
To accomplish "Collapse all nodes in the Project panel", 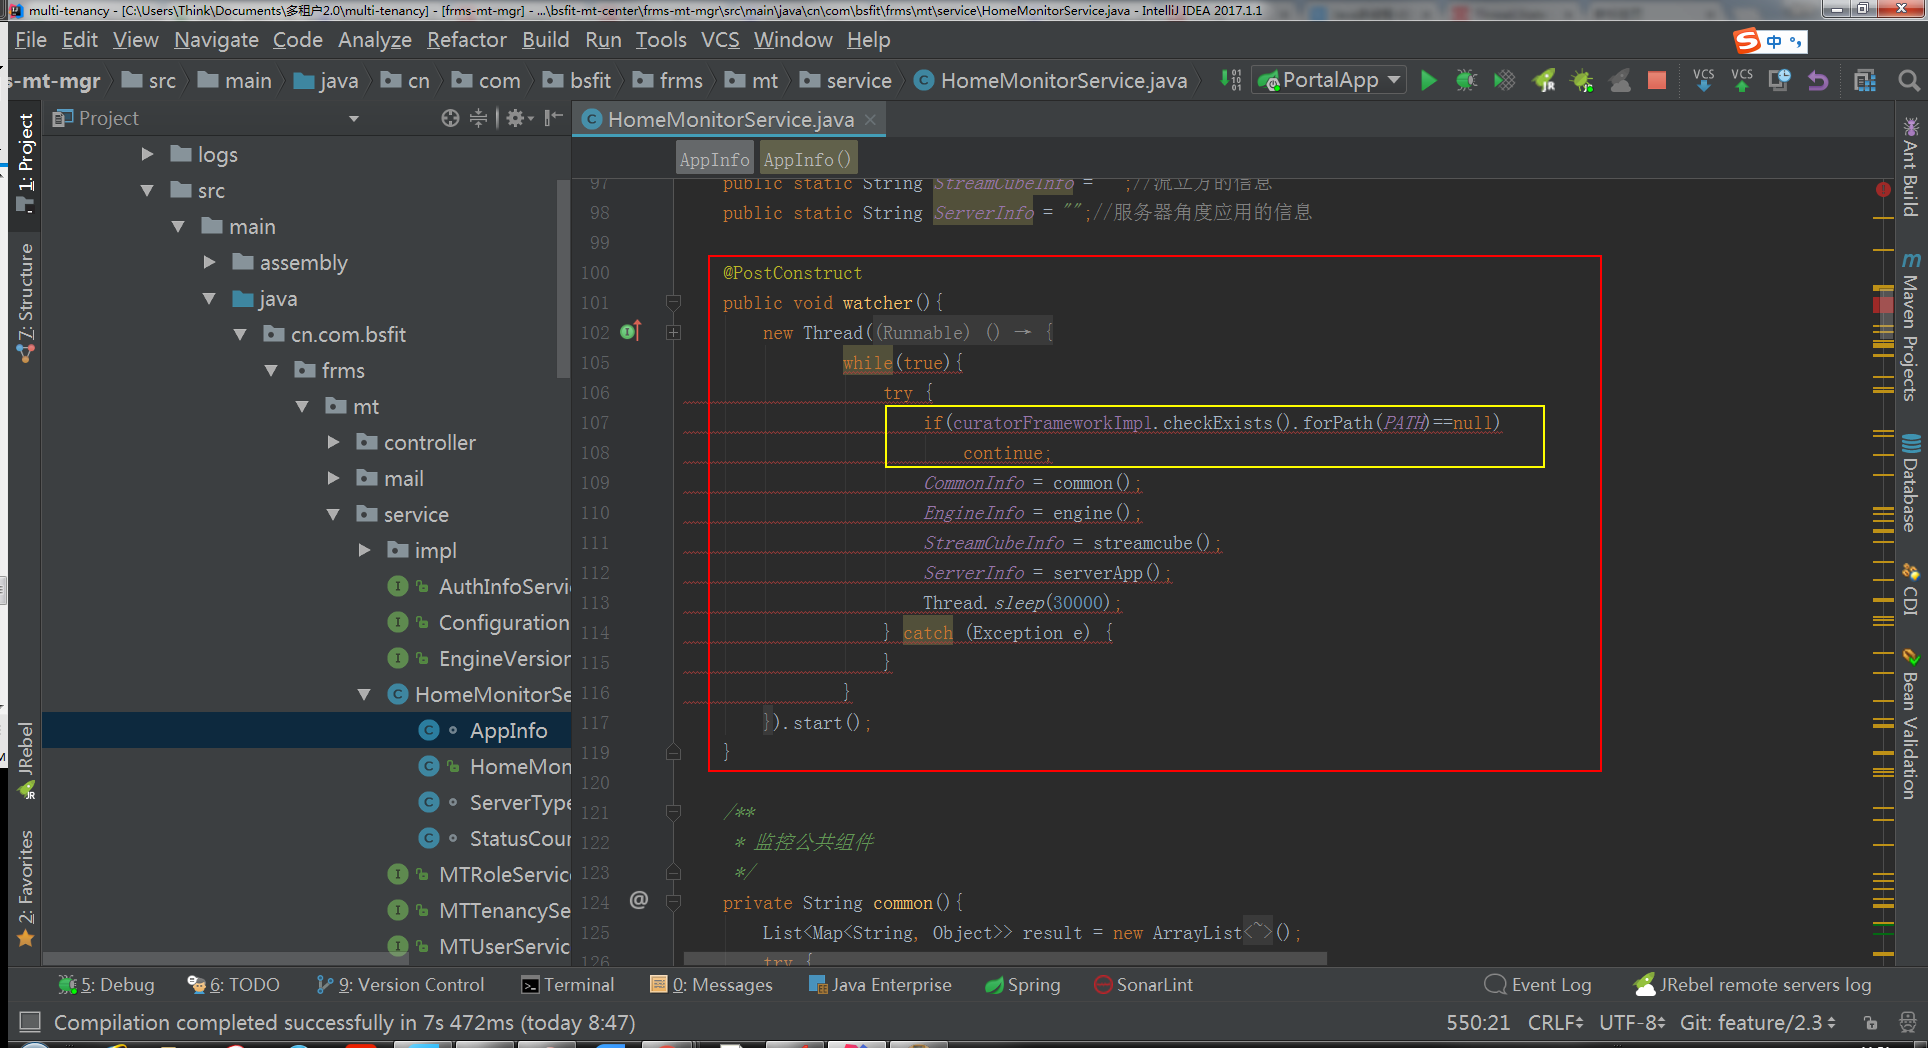I will [479, 118].
